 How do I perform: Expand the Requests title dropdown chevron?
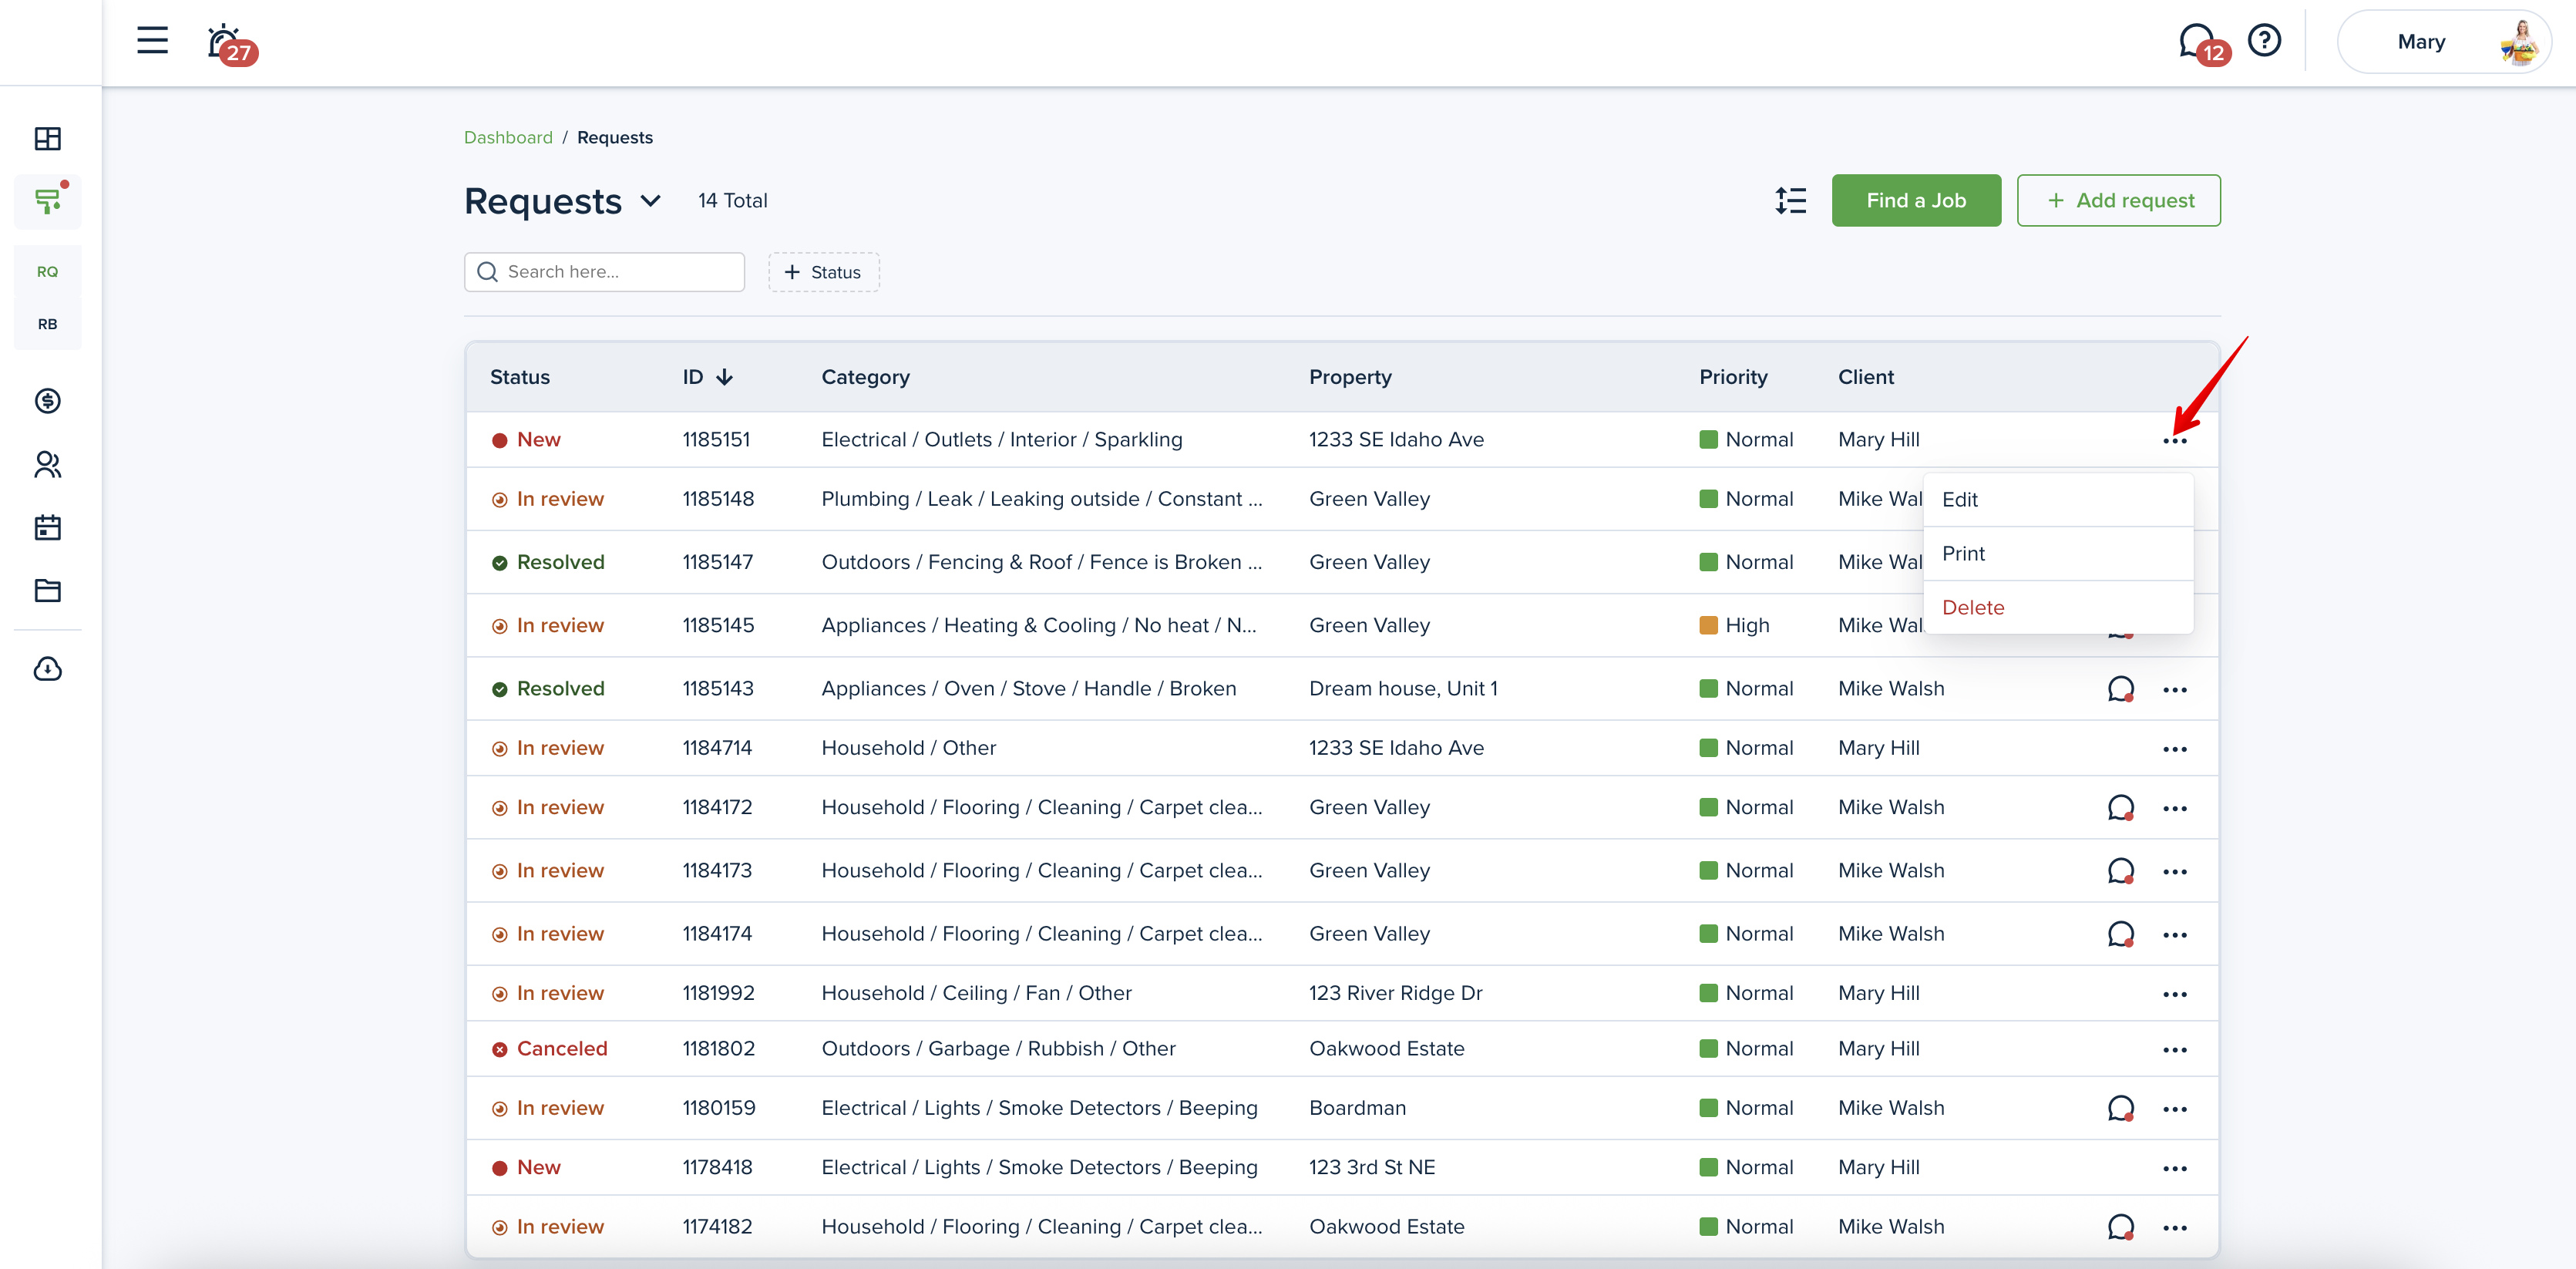(x=651, y=201)
